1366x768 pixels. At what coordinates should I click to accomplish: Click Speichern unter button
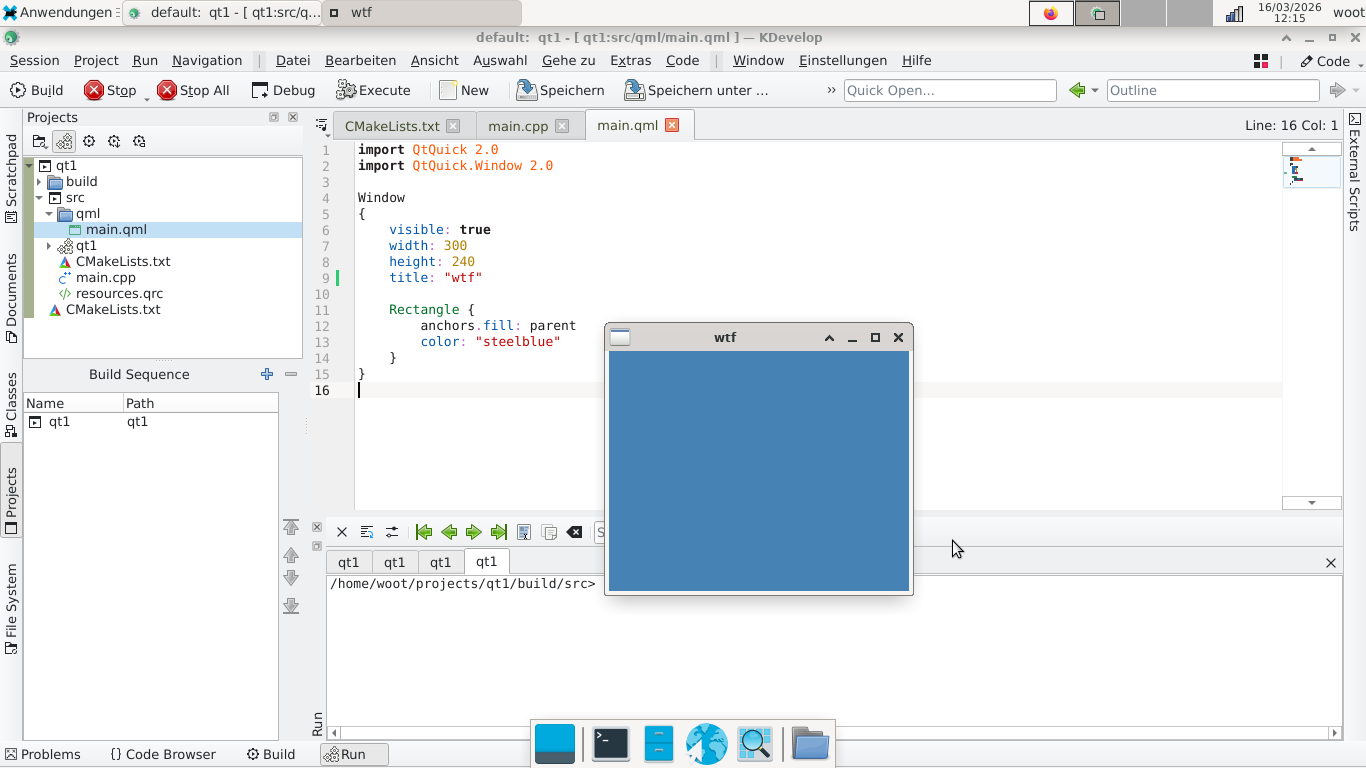point(697,90)
